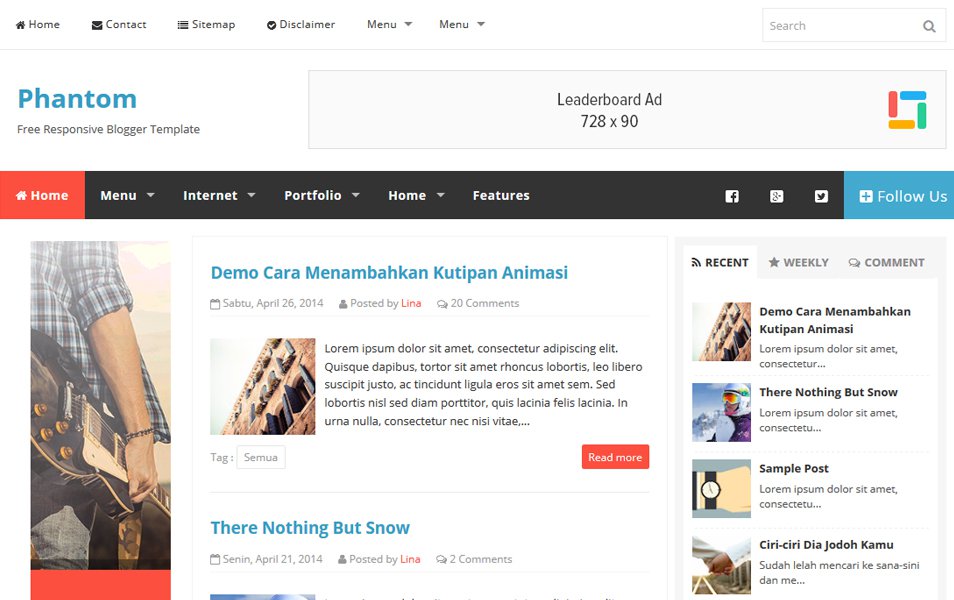Click sidebar skier thumbnail
This screenshot has width=954, height=600.
721,412
